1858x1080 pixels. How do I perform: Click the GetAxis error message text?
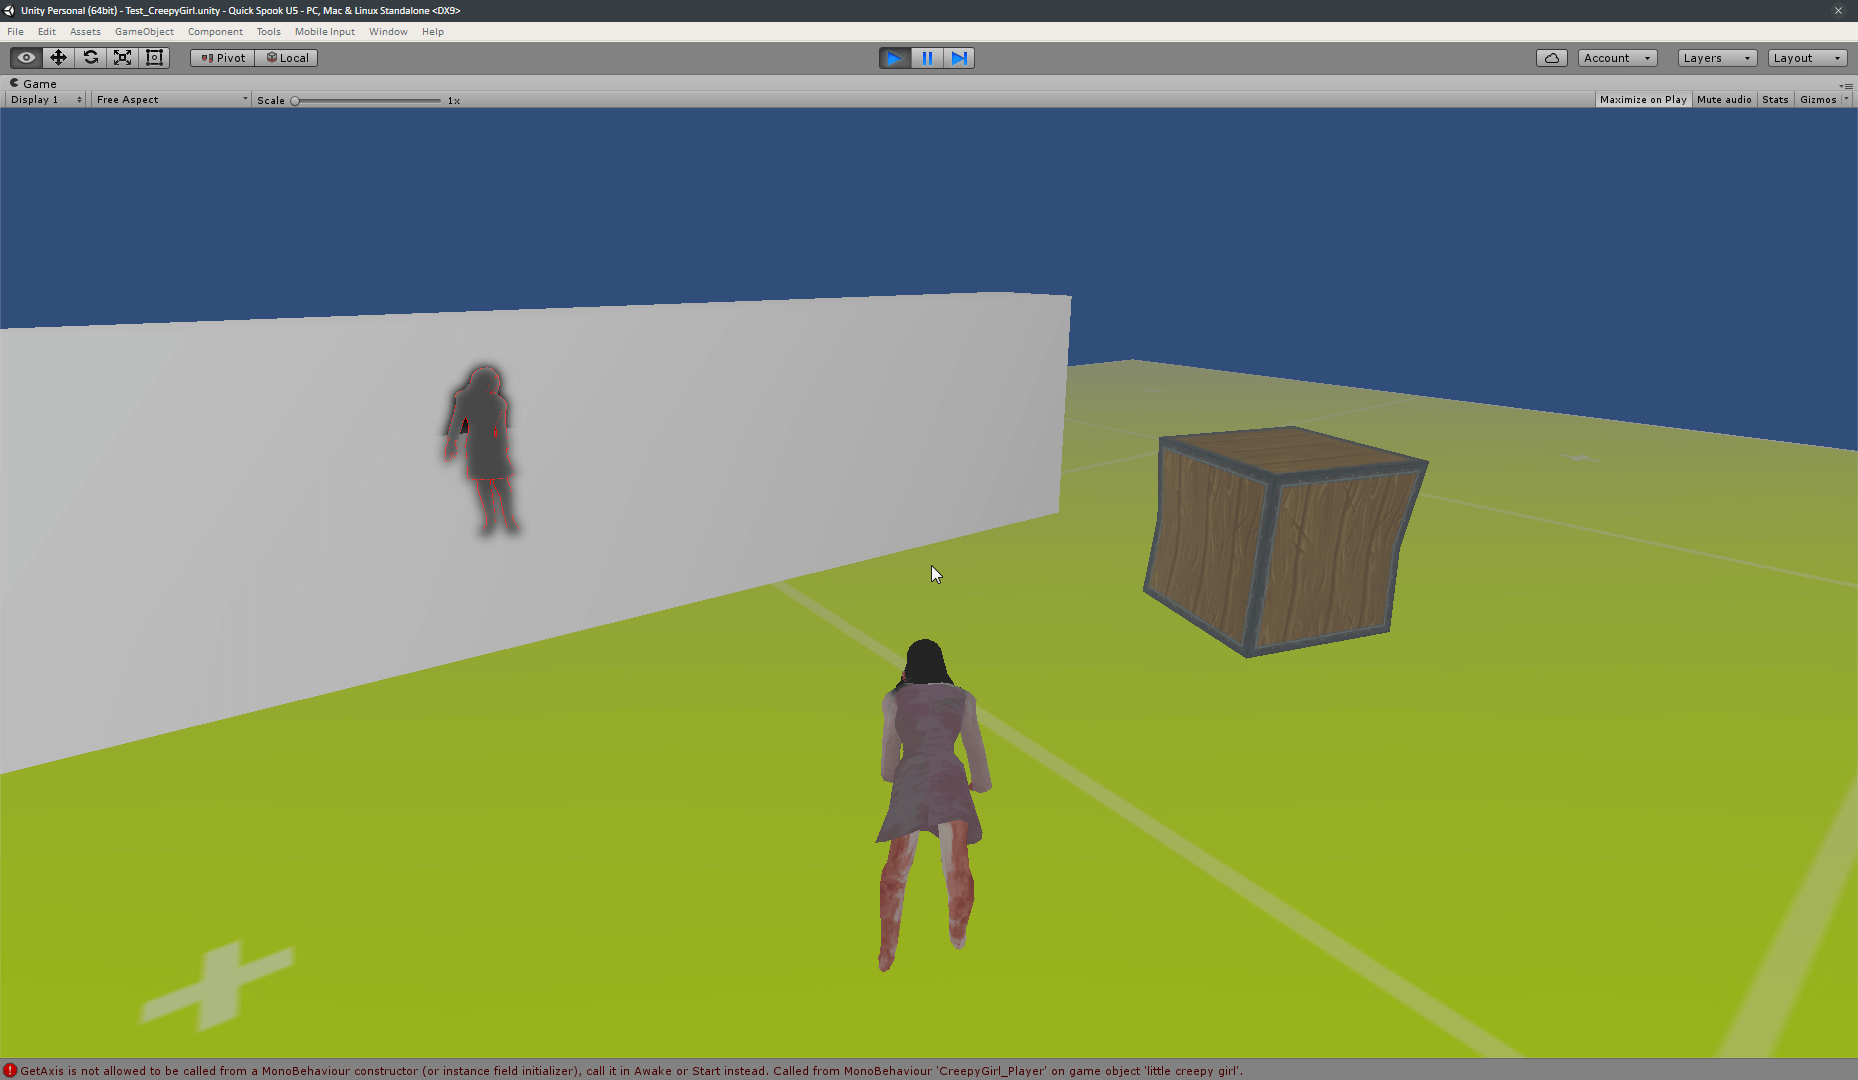pyautogui.click(x=631, y=1071)
